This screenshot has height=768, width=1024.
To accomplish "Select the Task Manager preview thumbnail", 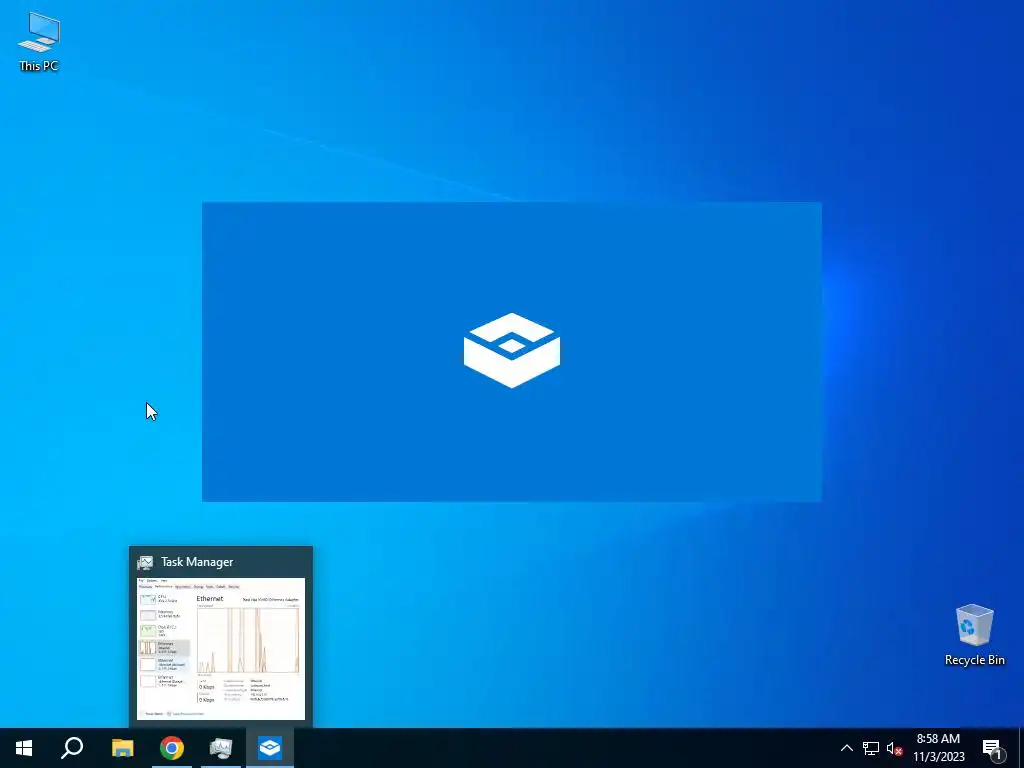I will (221, 649).
